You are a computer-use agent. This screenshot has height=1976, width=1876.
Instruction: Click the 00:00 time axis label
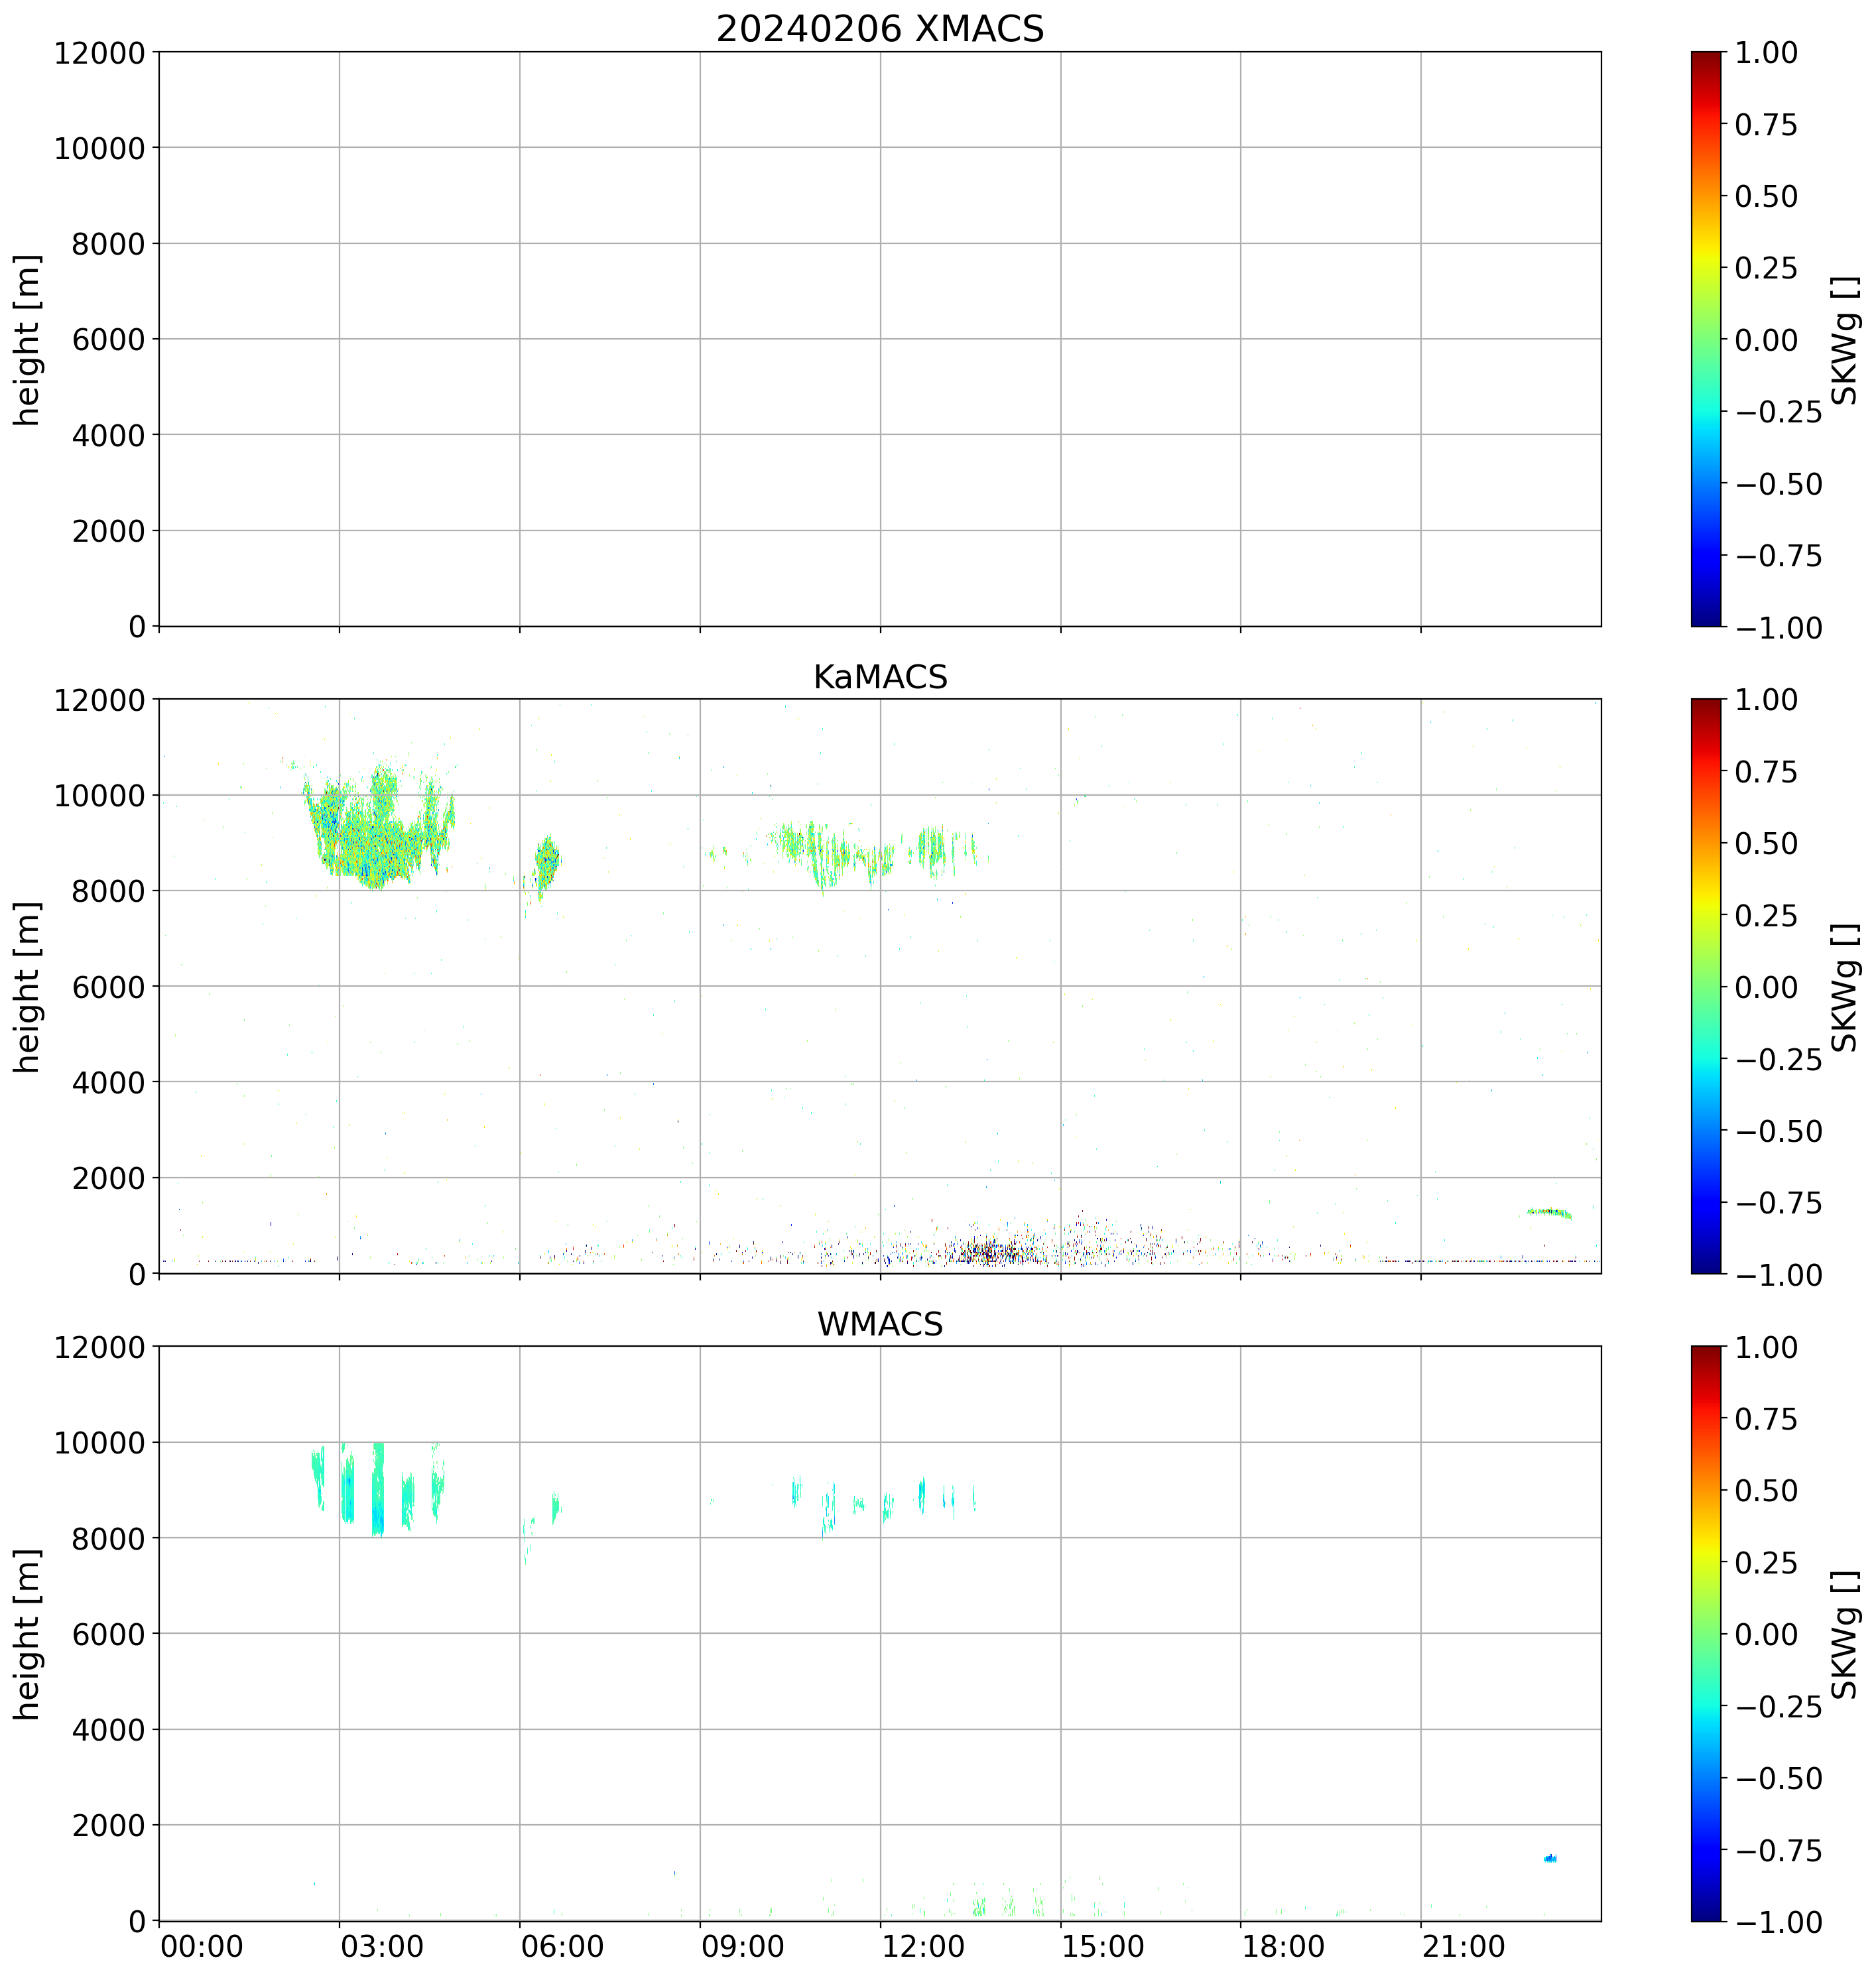[201, 1946]
